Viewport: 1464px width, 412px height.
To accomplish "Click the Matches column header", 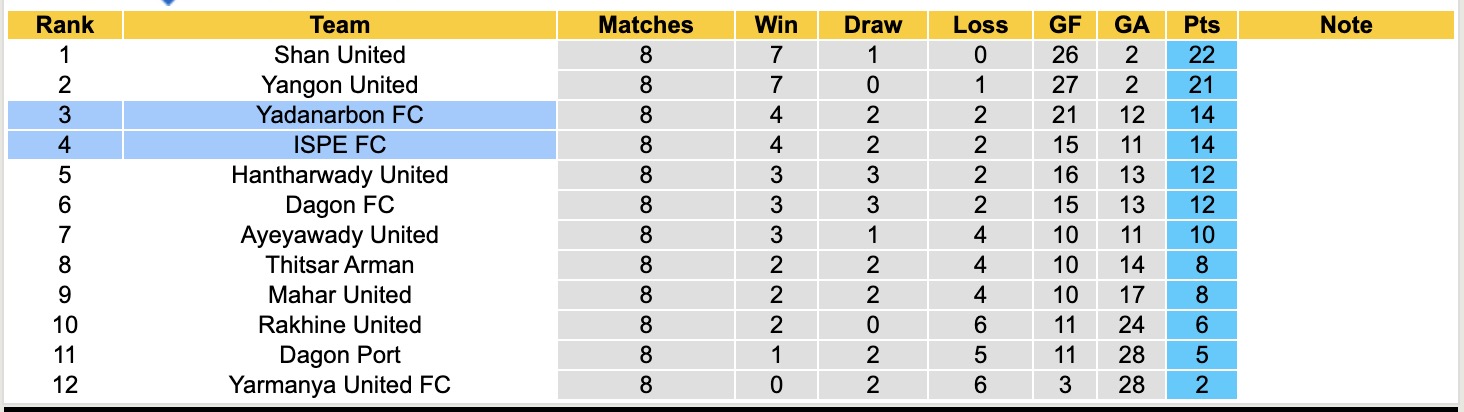I will click(645, 25).
